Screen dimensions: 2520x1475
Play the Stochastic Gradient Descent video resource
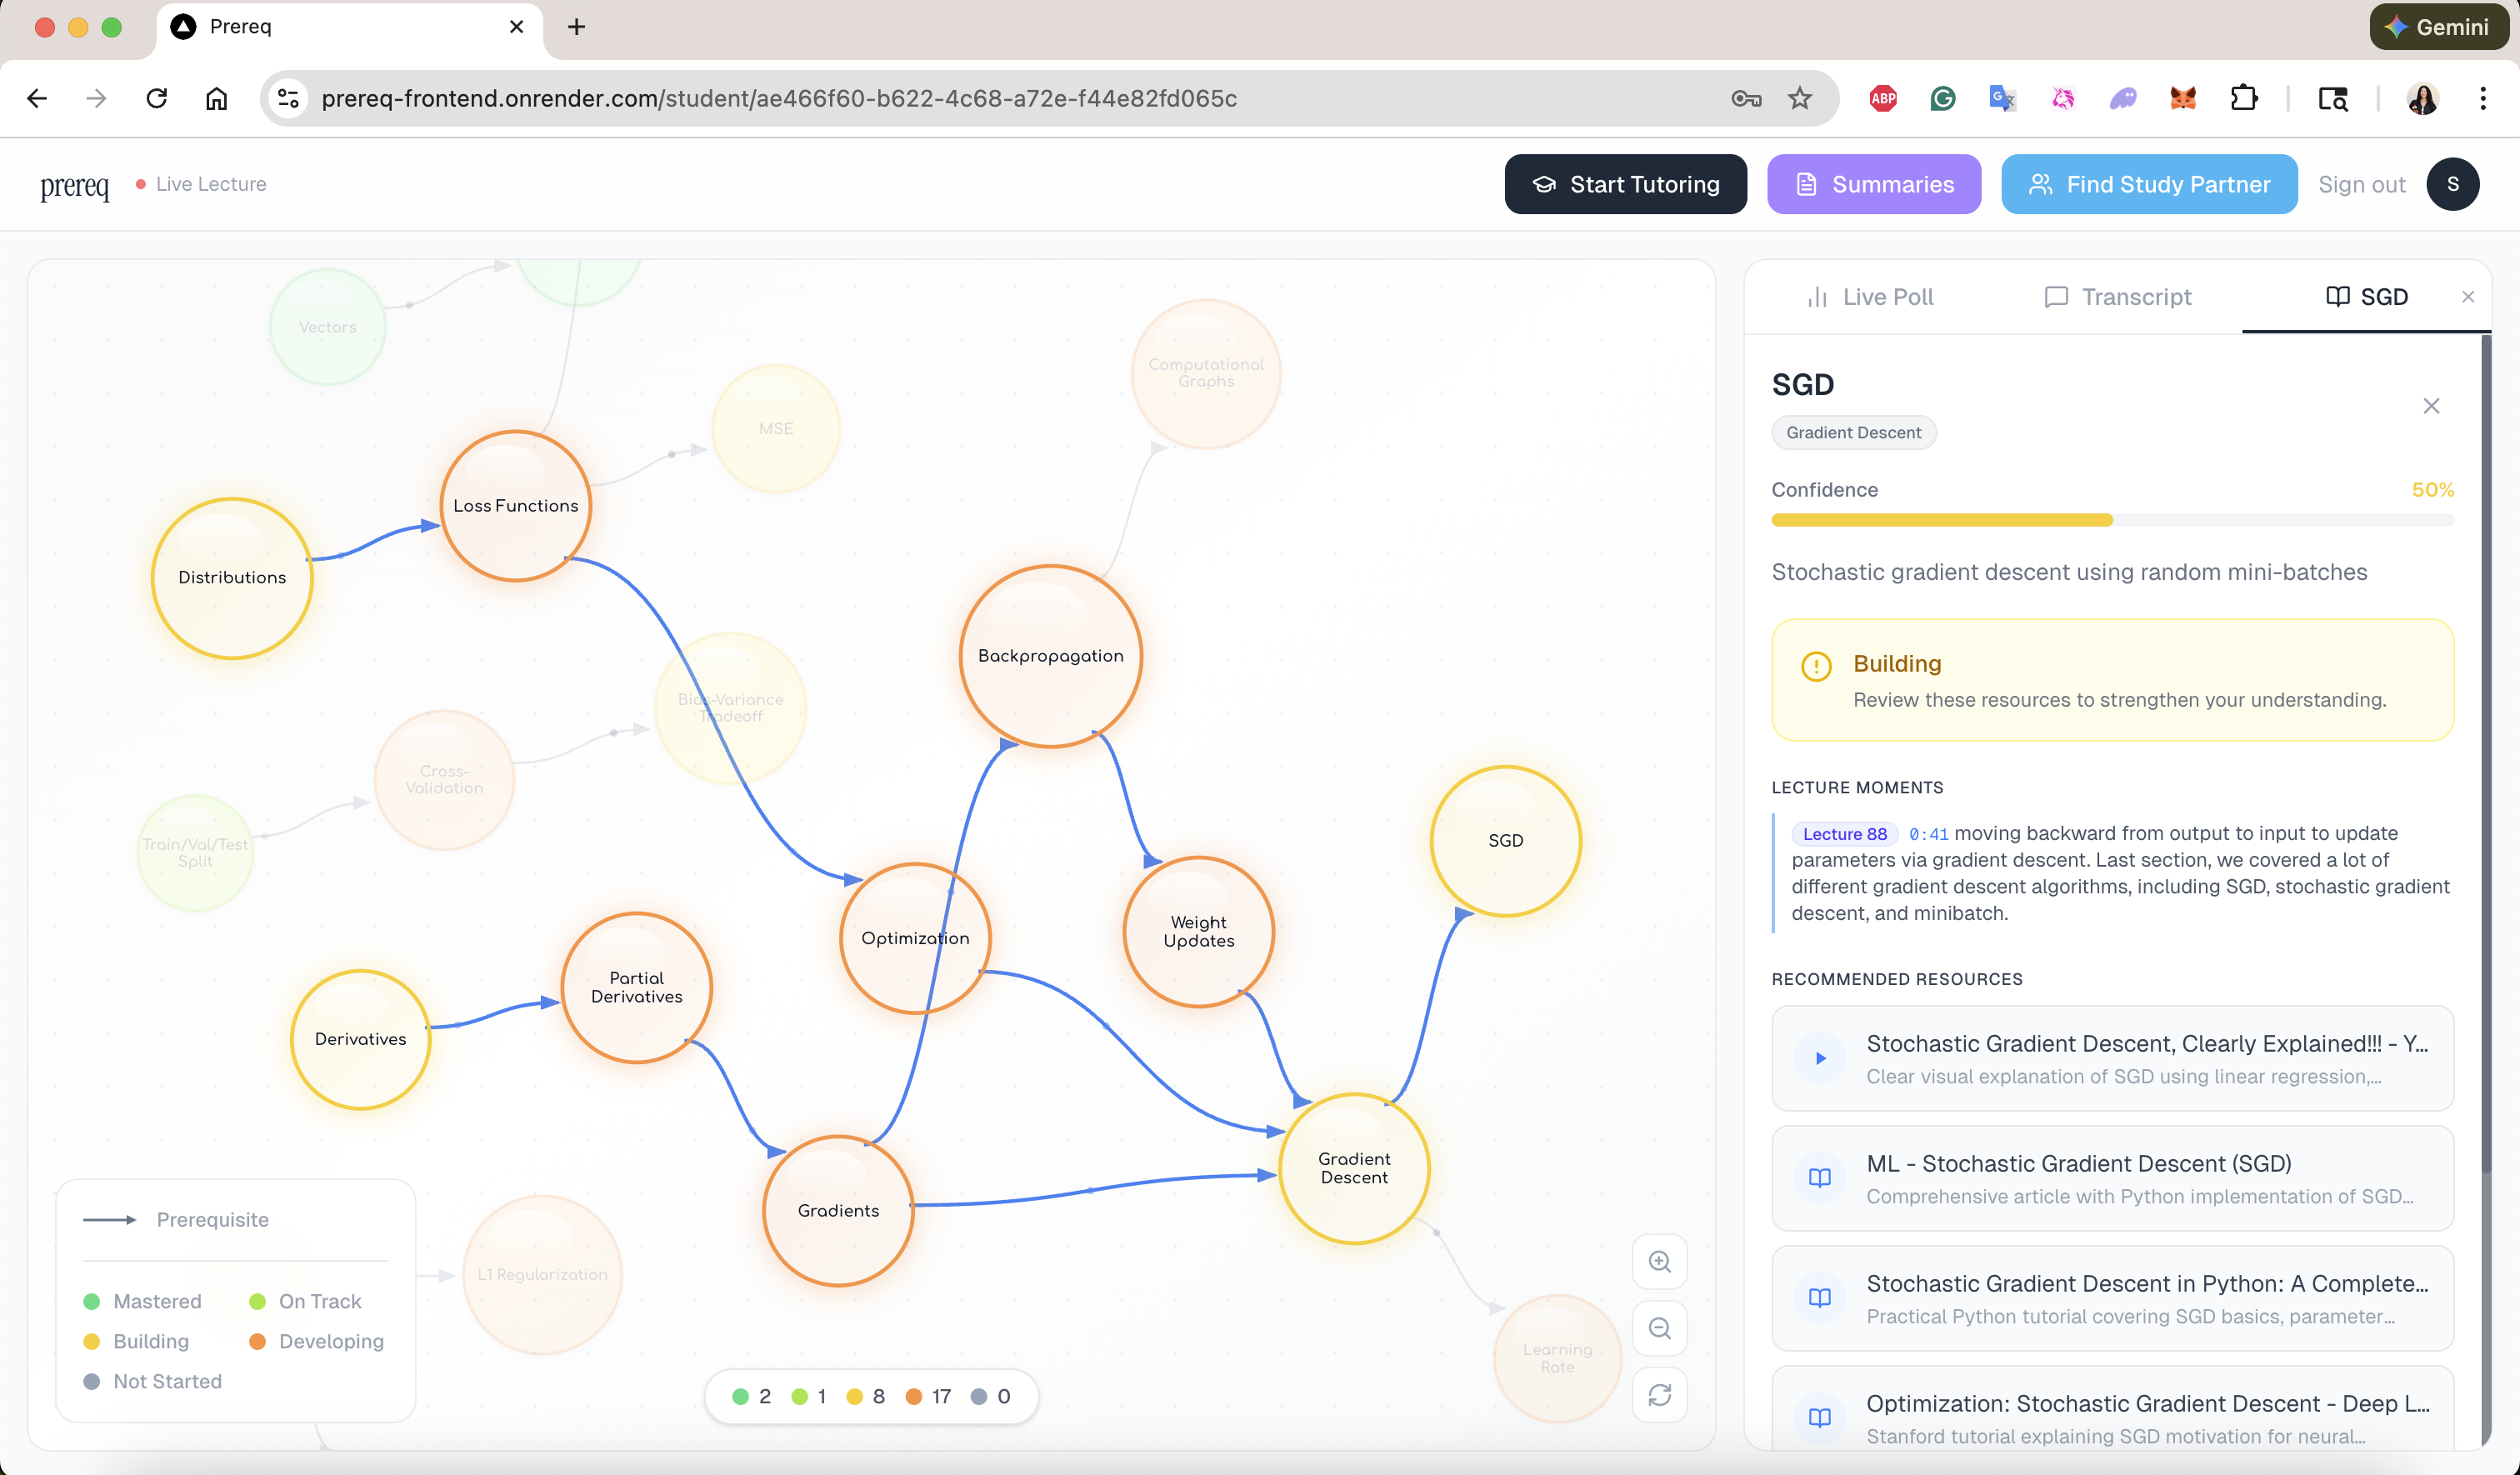[1820, 1058]
